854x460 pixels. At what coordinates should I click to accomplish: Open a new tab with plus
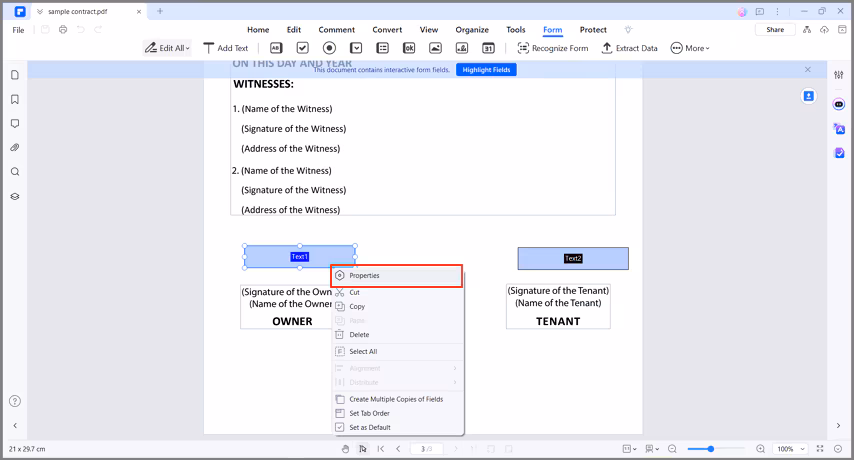(x=160, y=11)
